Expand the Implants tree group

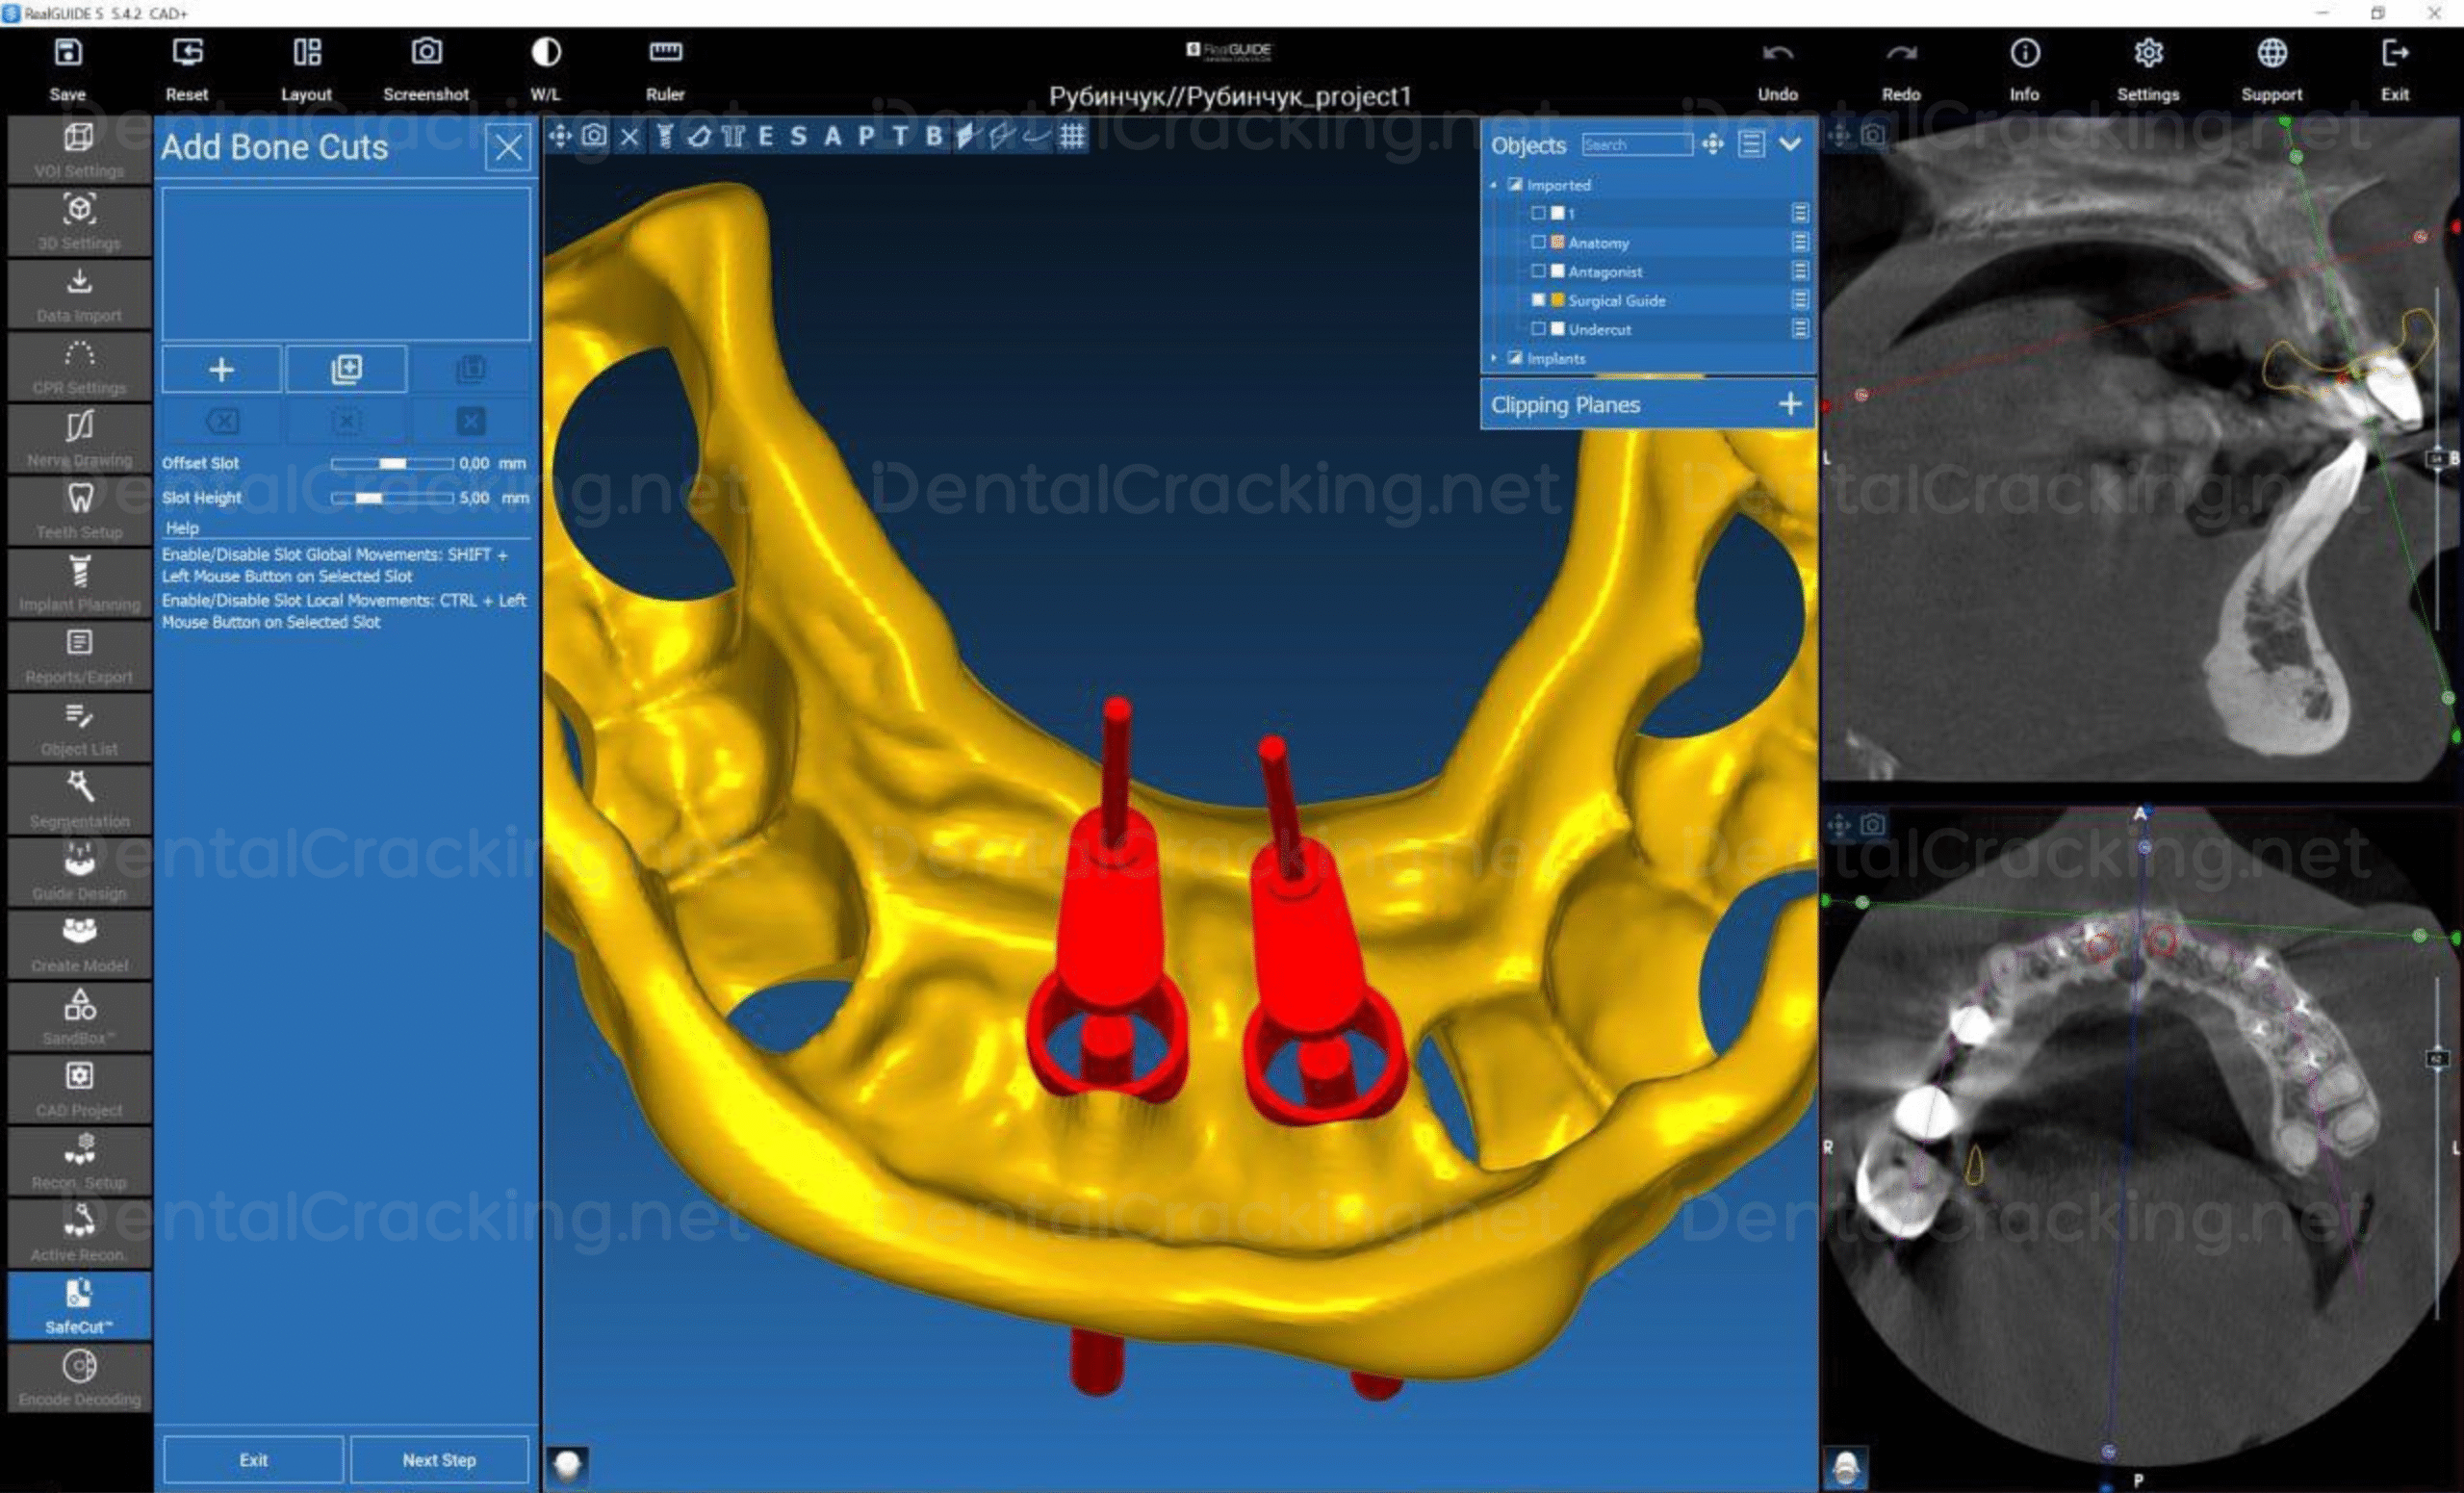coord(1494,358)
